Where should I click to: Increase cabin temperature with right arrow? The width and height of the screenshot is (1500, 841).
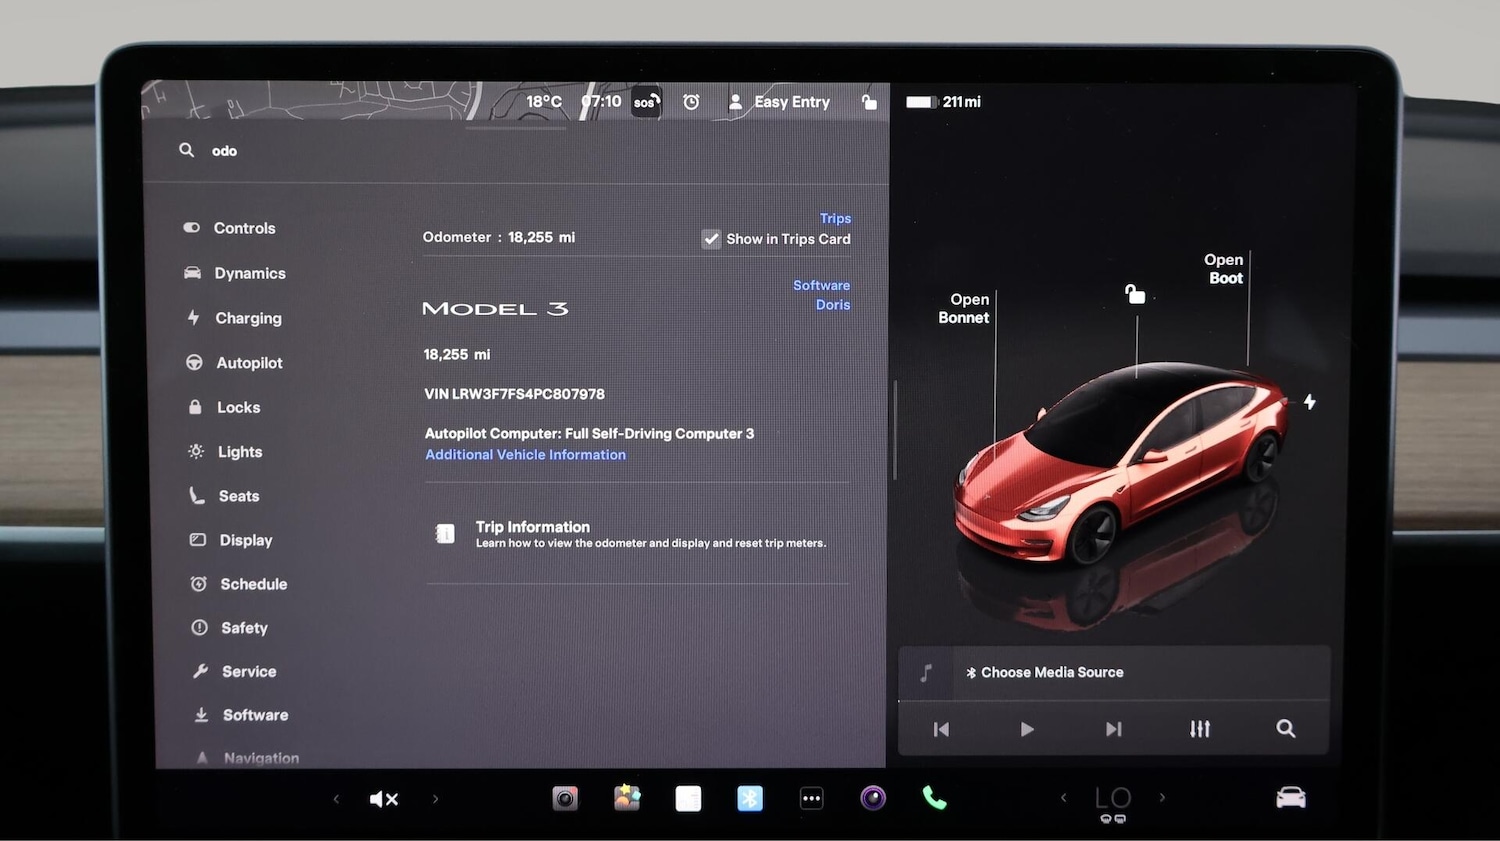point(1162,798)
